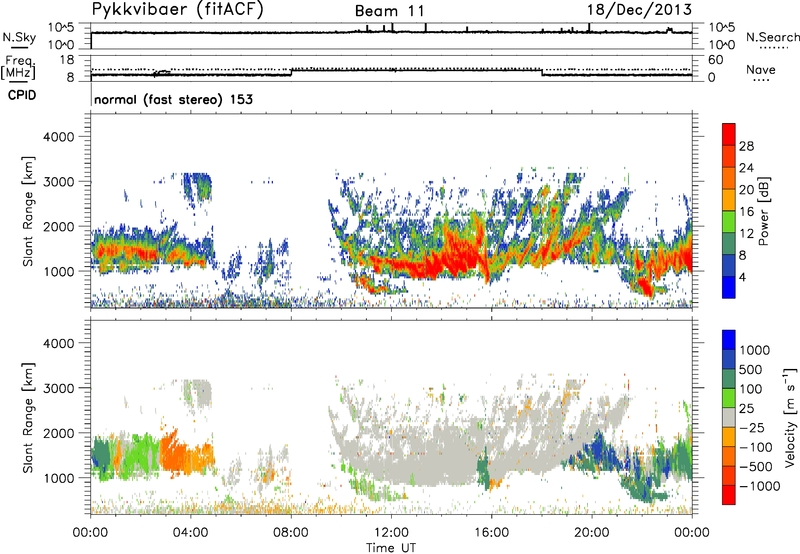Click the 'Velocity [m s-1]' colorbar label
The image size is (800, 554).
[x=790, y=417]
